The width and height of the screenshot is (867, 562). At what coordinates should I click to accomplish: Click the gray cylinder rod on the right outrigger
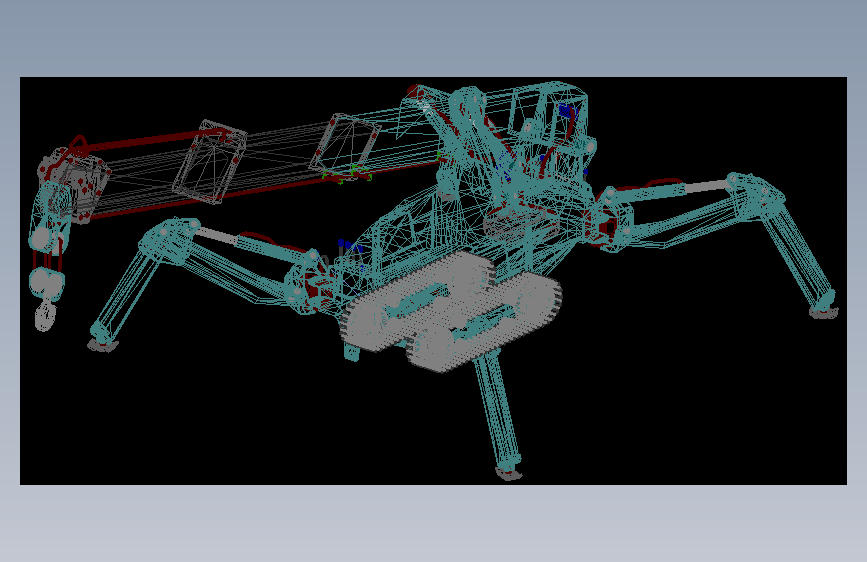click(x=706, y=186)
